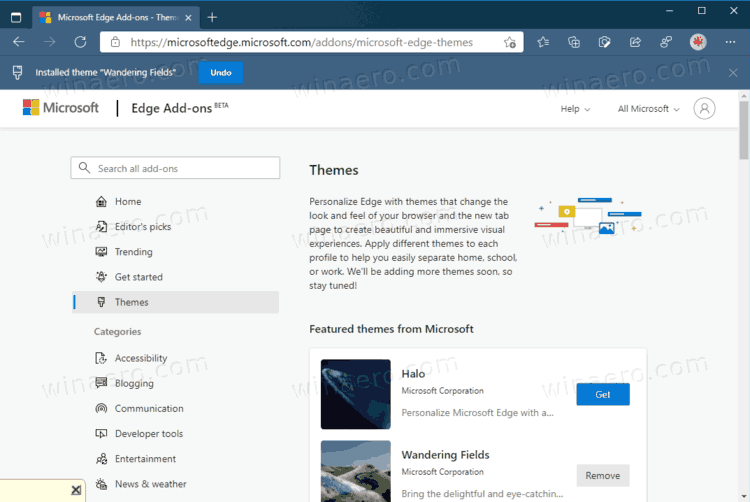Open the Halo theme thumbnail
Image resolution: width=750 pixels, height=502 pixels.
click(355, 394)
